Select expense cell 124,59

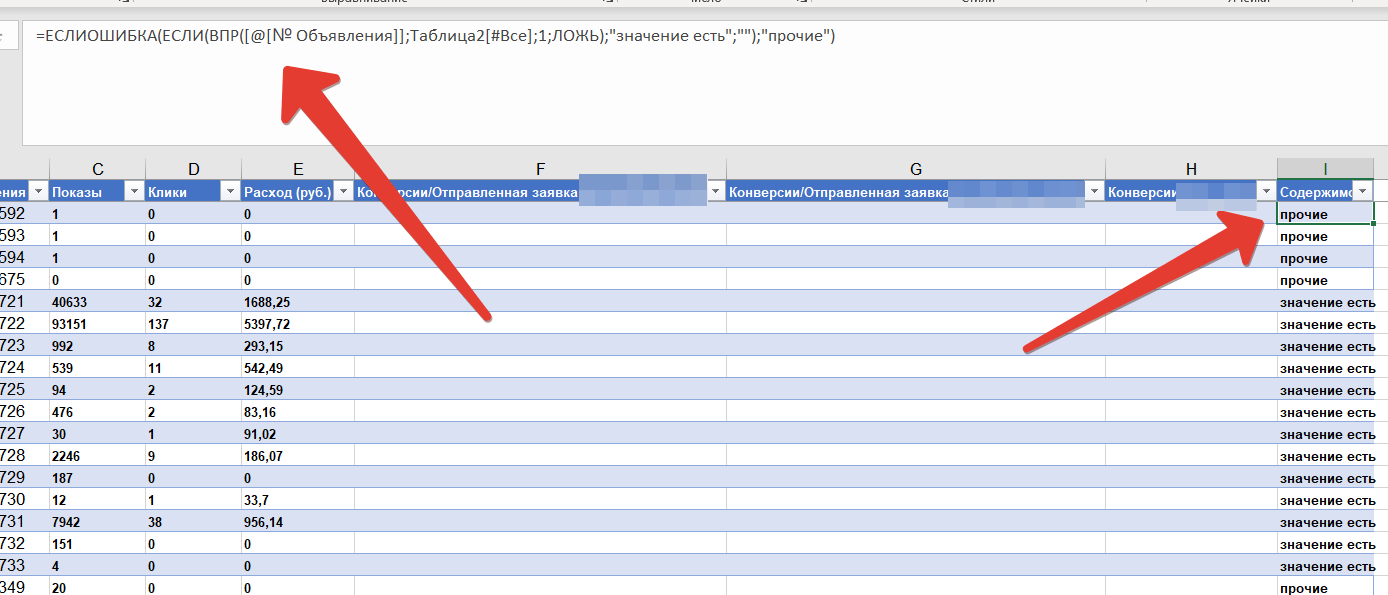298,390
